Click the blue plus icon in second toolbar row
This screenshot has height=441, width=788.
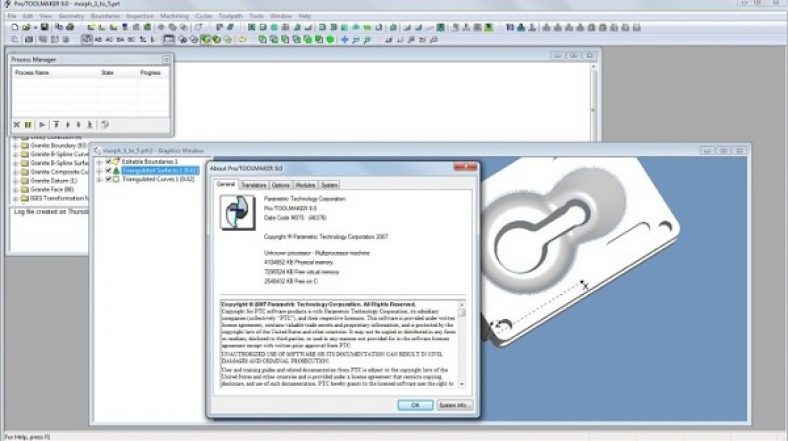coord(344,39)
